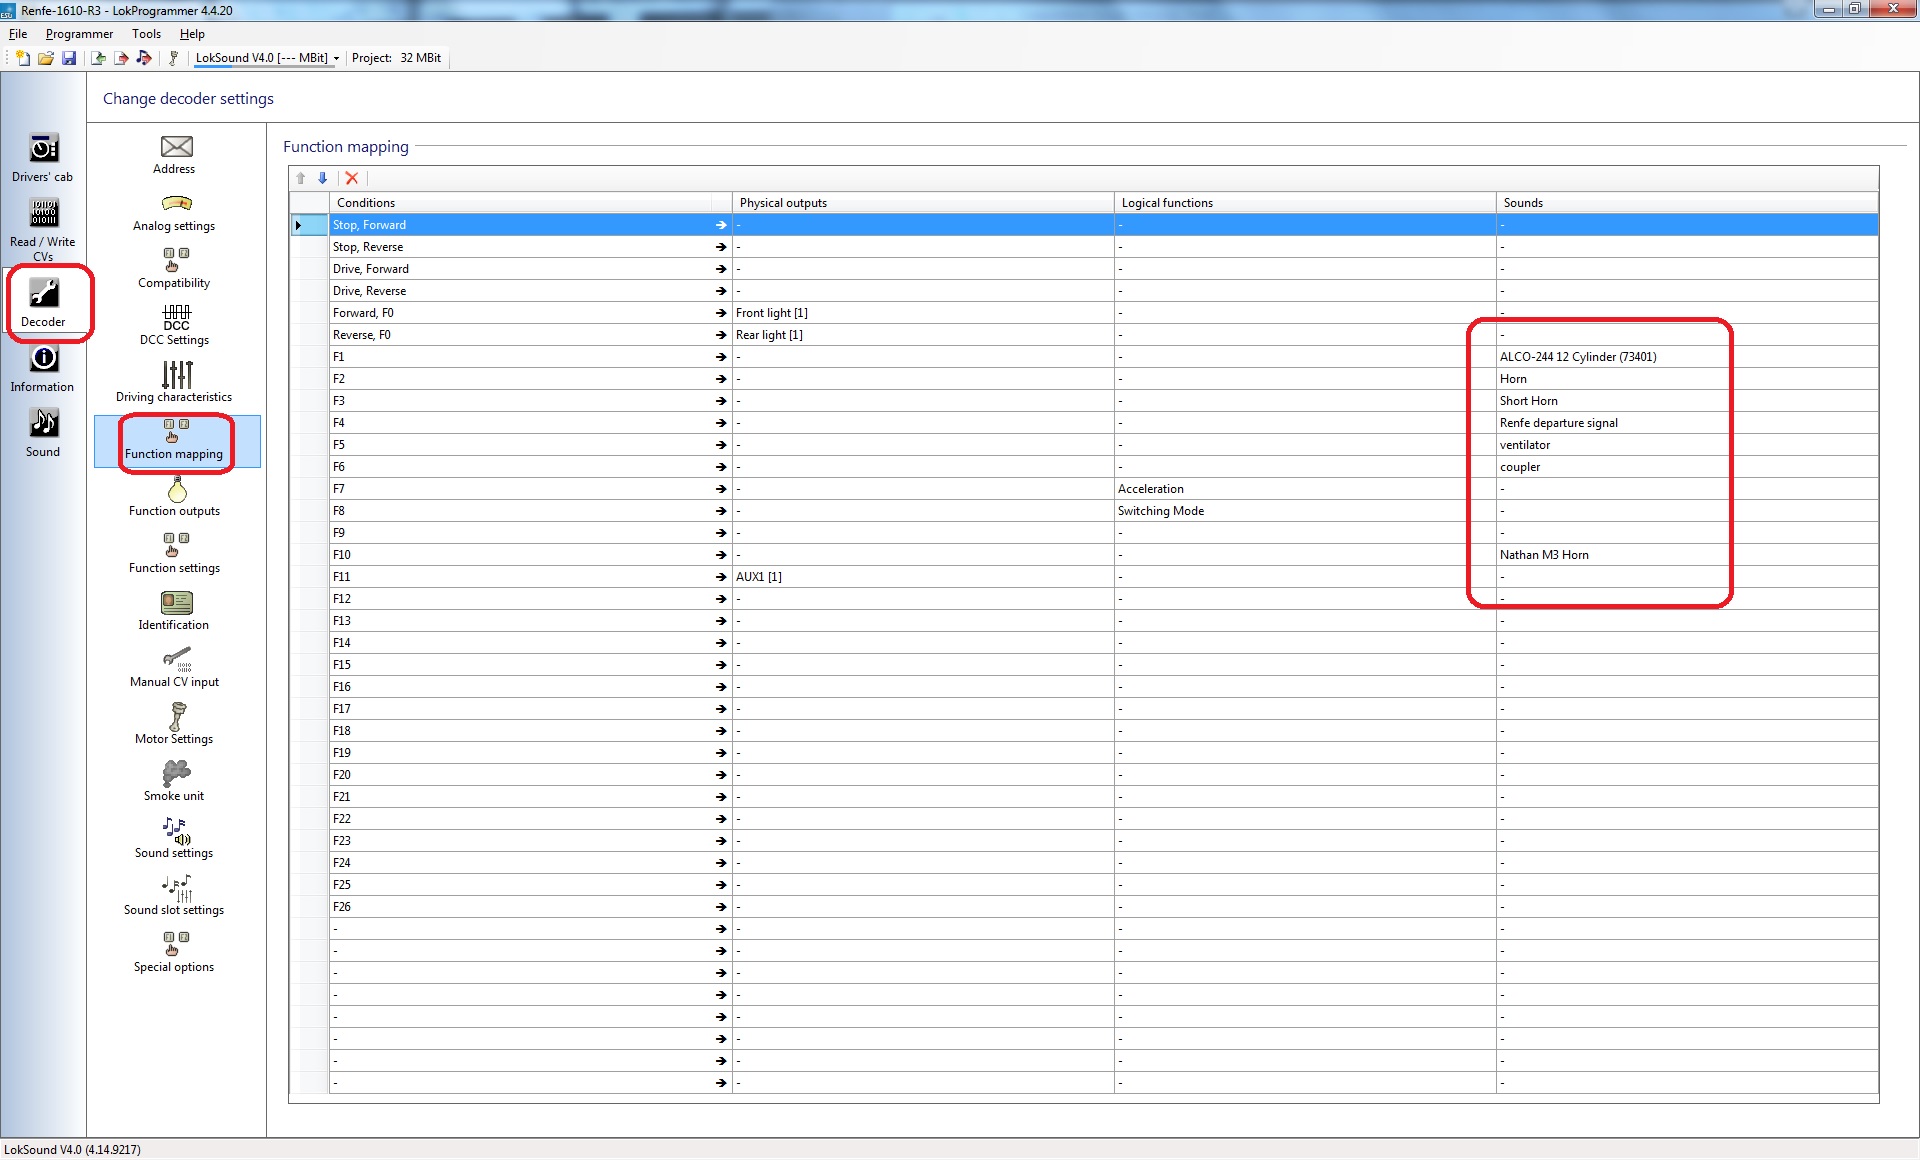Open Analog settings page

175,213
